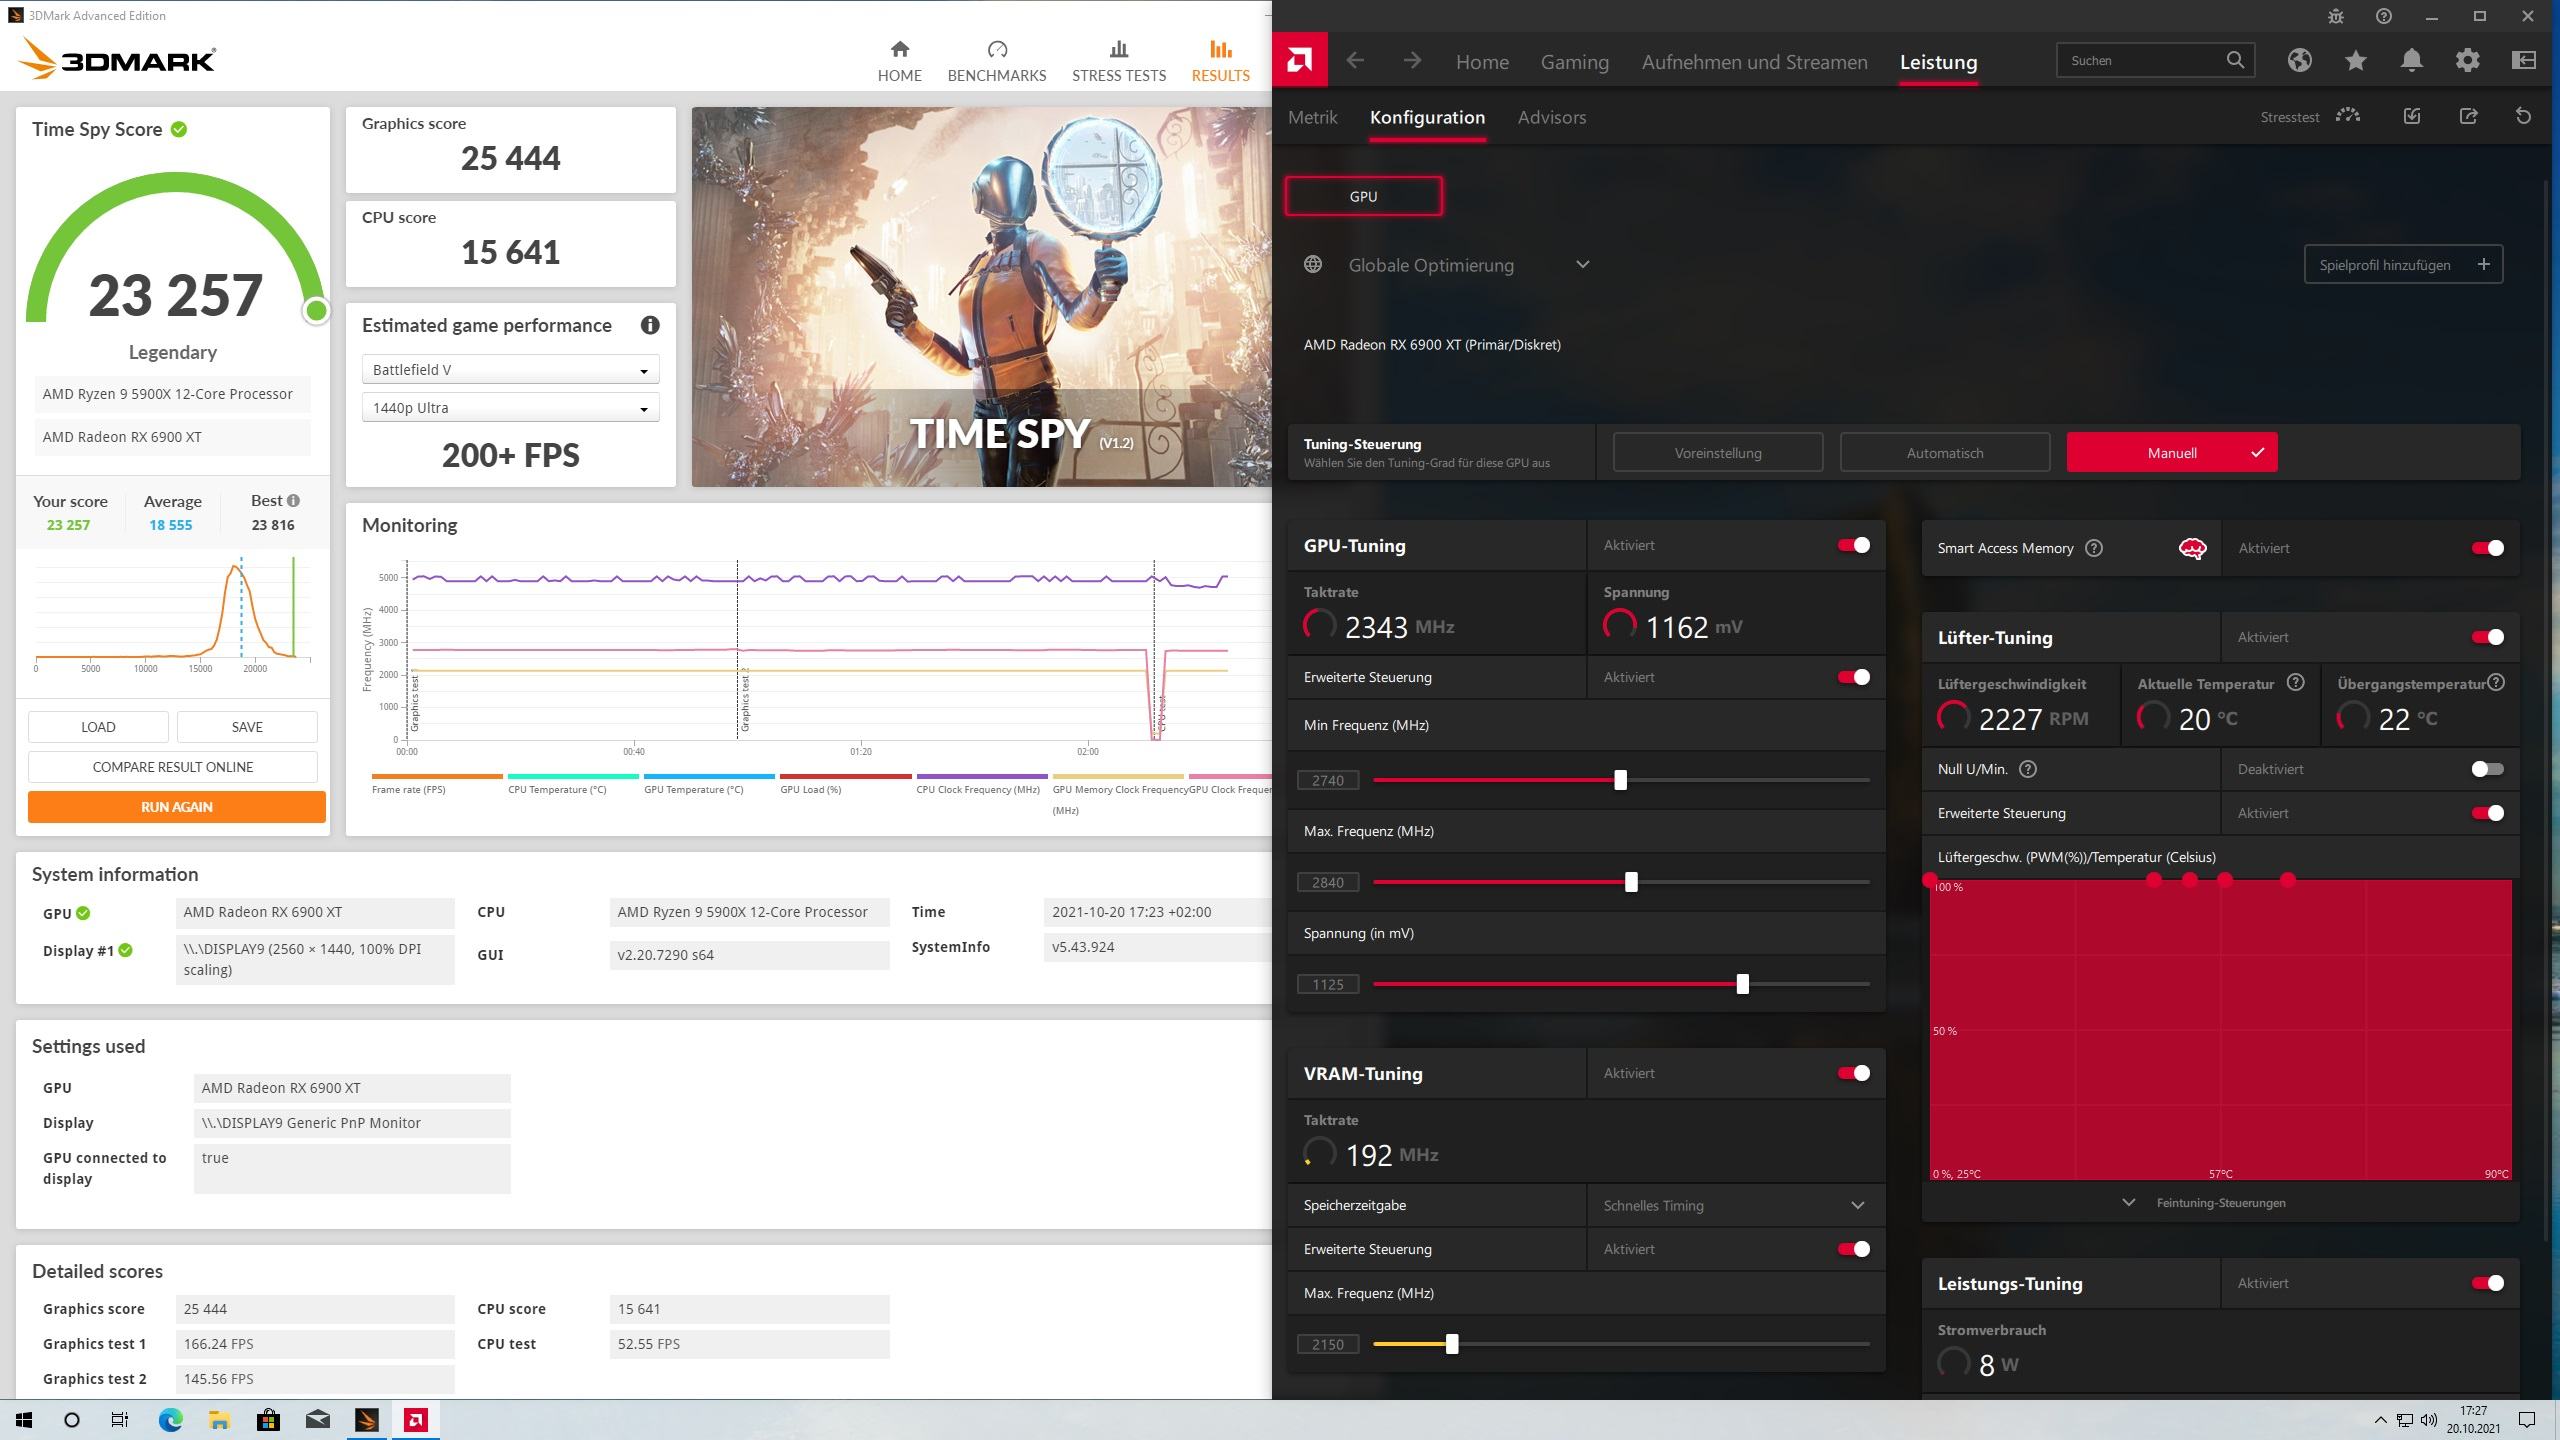Click the Smart Access Memory brain icon

(x=2192, y=548)
